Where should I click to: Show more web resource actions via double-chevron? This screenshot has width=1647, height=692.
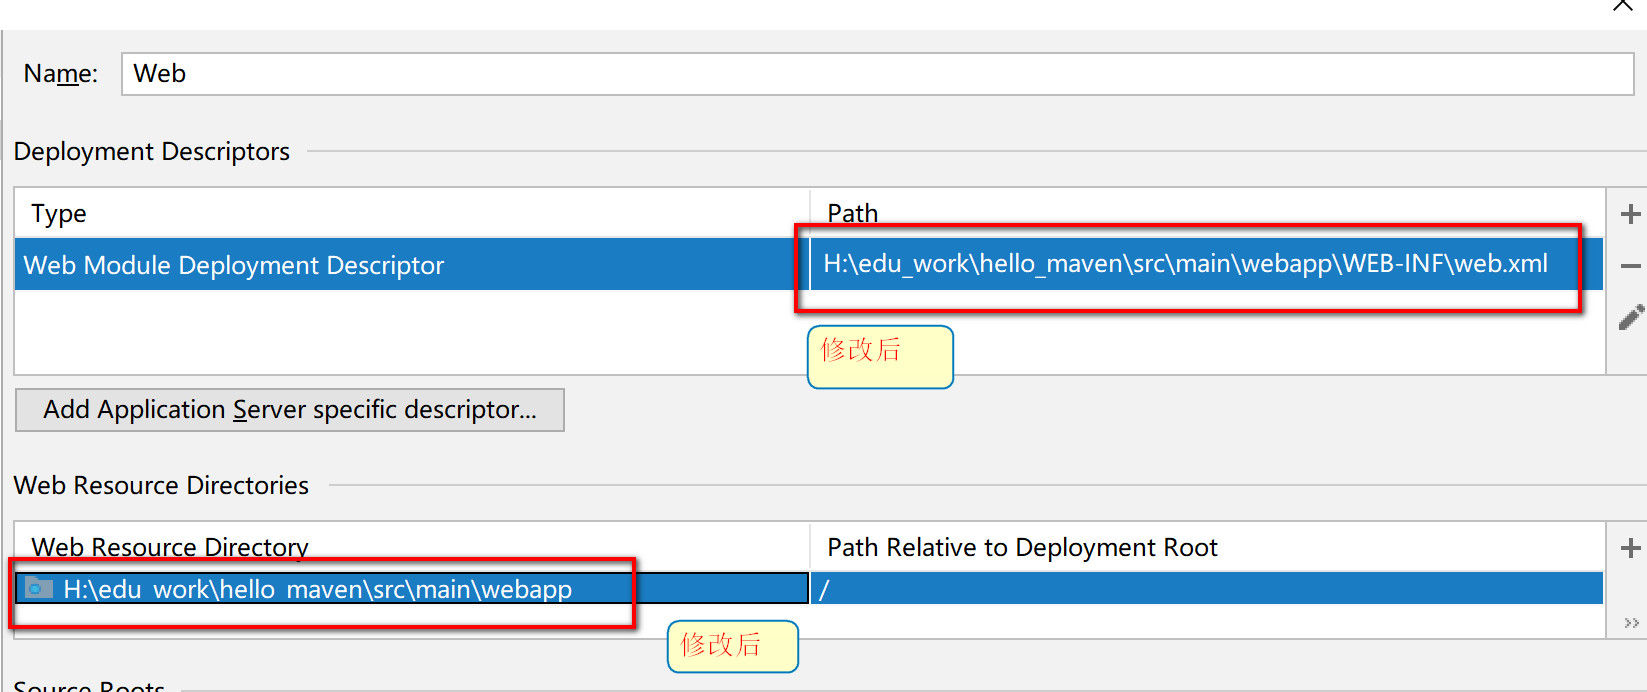point(1632,623)
